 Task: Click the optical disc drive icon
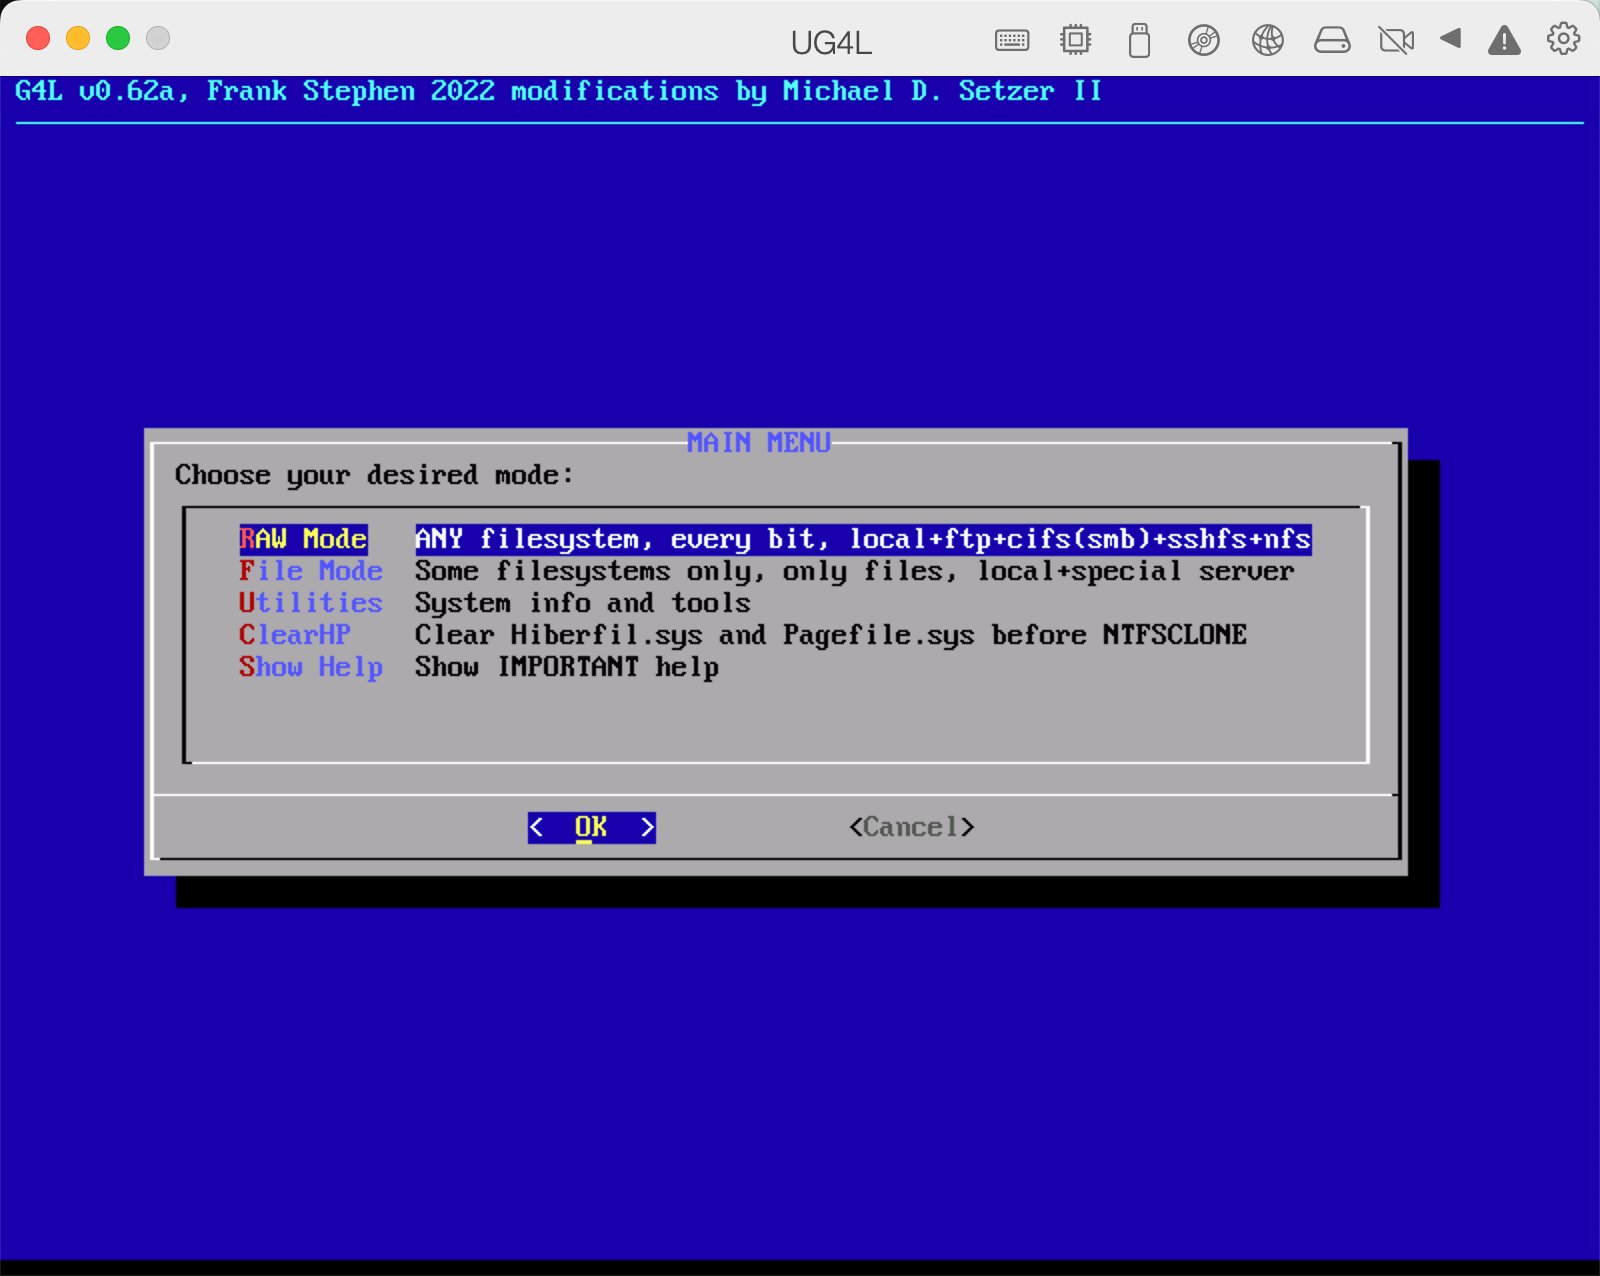[1203, 40]
